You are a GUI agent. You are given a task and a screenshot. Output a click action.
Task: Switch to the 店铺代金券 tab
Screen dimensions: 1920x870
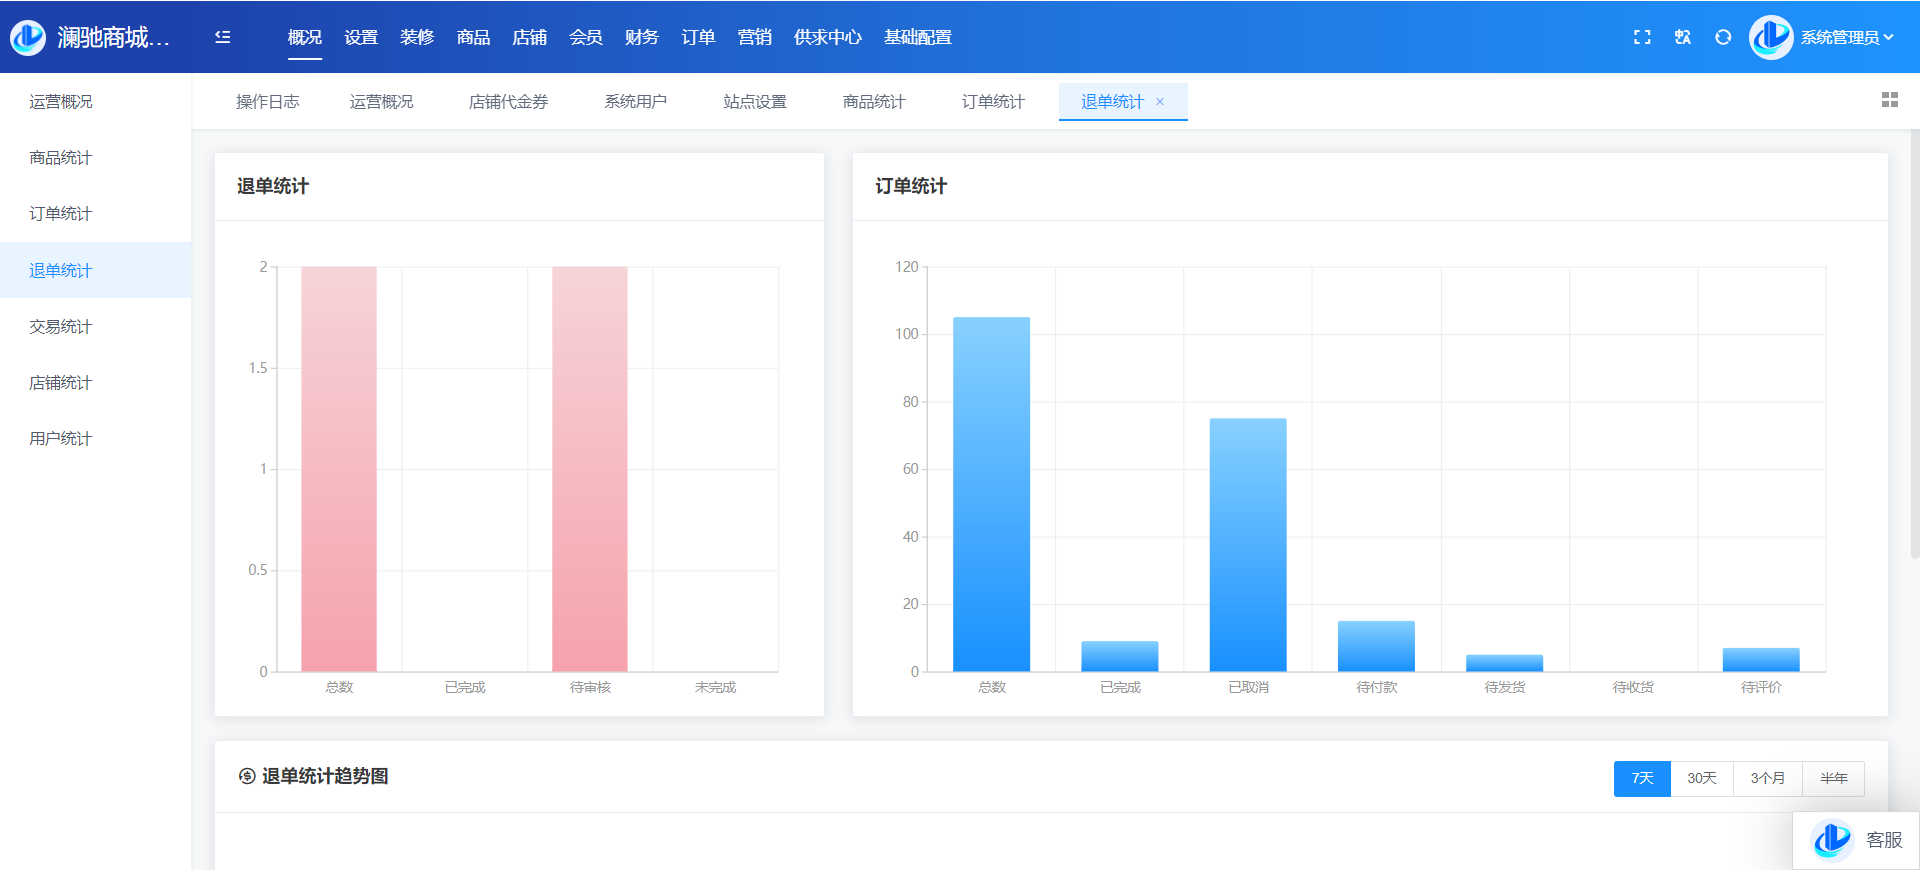(x=508, y=102)
